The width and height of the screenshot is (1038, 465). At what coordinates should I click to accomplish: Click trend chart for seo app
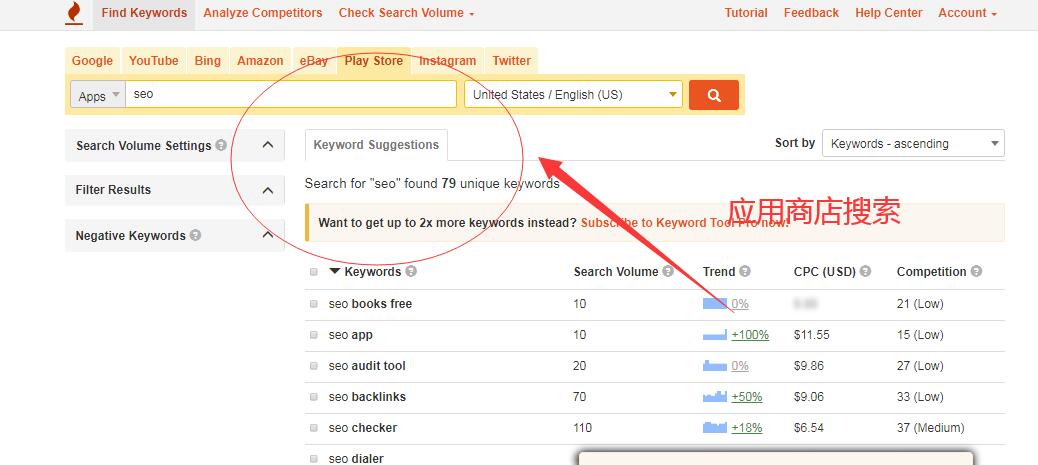pyautogui.click(x=715, y=335)
